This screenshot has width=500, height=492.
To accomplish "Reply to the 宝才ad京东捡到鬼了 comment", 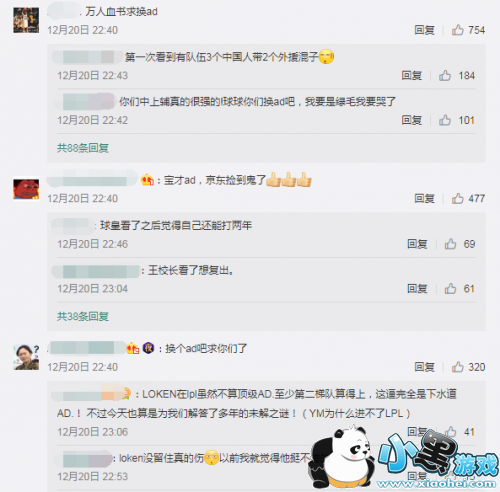I will click(424, 198).
